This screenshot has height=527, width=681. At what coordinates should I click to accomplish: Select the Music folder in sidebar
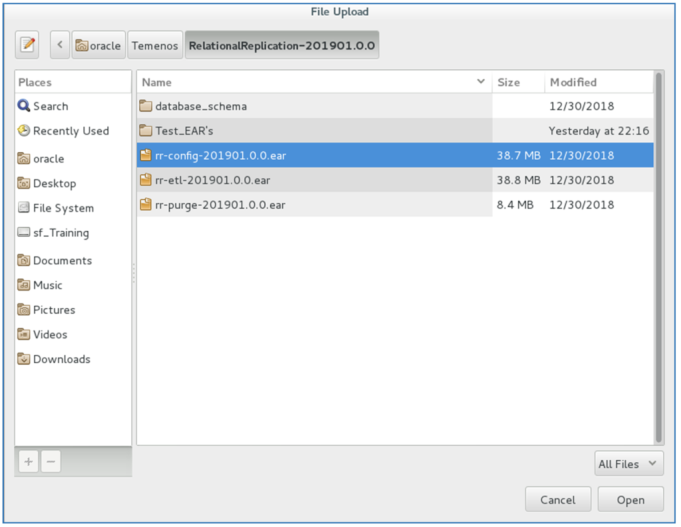tap(46, 285)
